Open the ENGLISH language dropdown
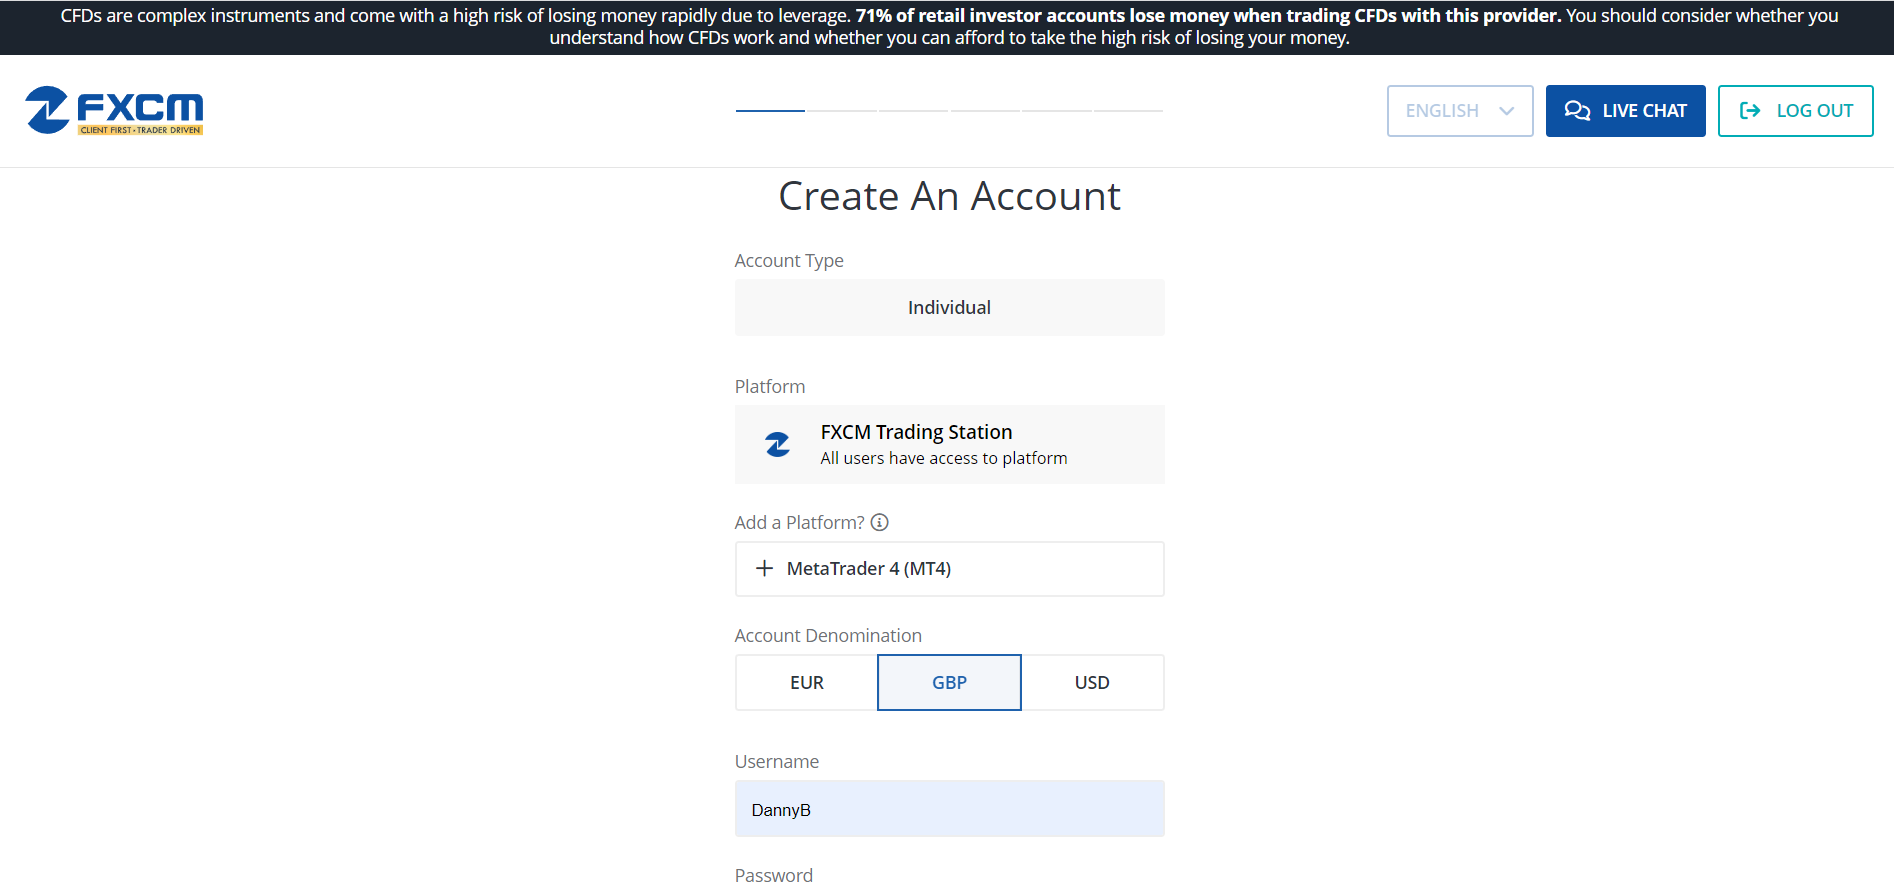1894x892 pixels. click(x=1460, y=111)
